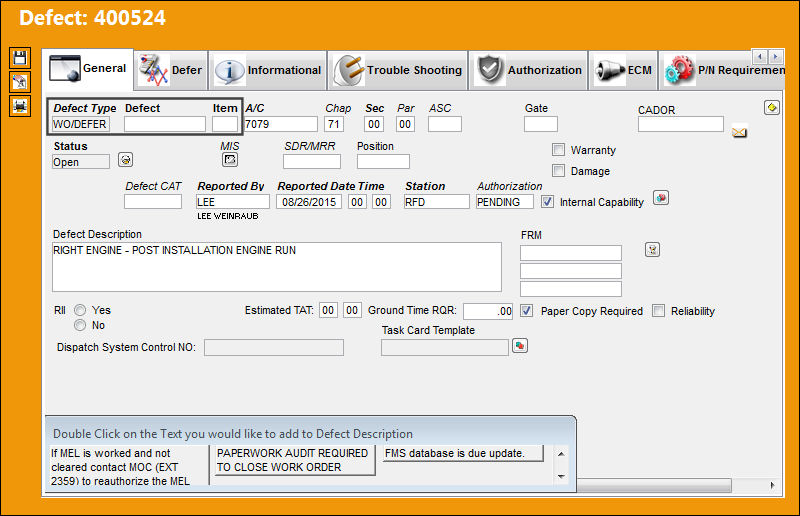Click the Task Card Template picker icon

point(519,346)
